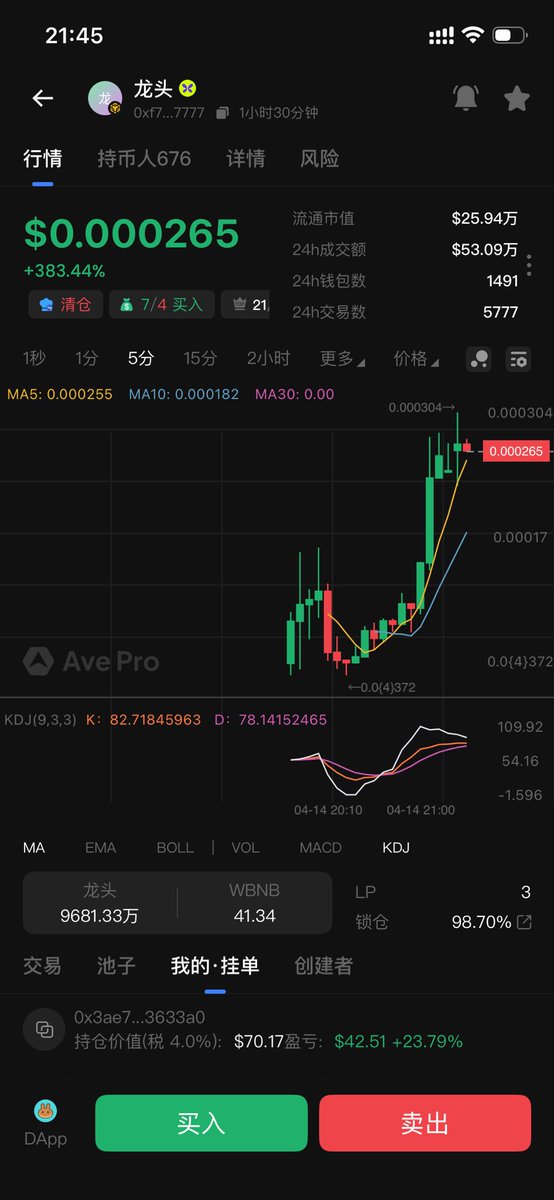Open price alert bell icon

[x=466, y=97]
